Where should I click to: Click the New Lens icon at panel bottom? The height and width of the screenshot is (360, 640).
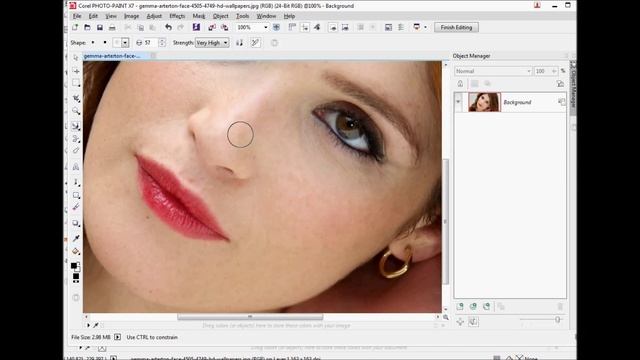click(473, 307)
